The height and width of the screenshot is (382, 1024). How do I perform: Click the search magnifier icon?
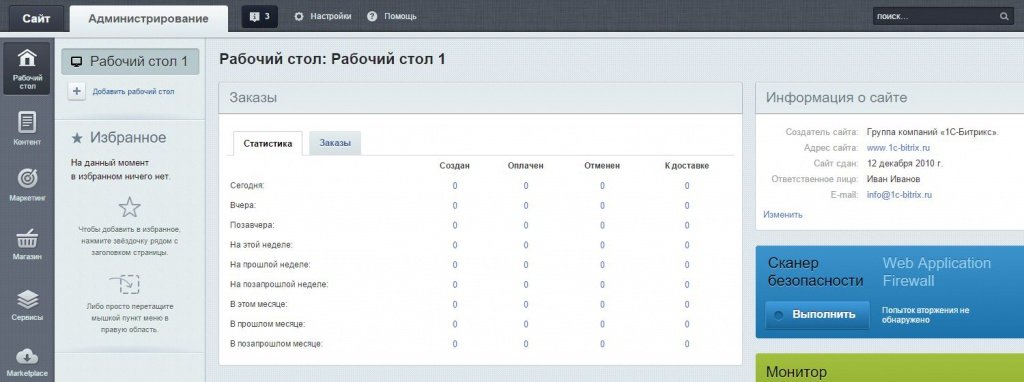(1004, 16)
